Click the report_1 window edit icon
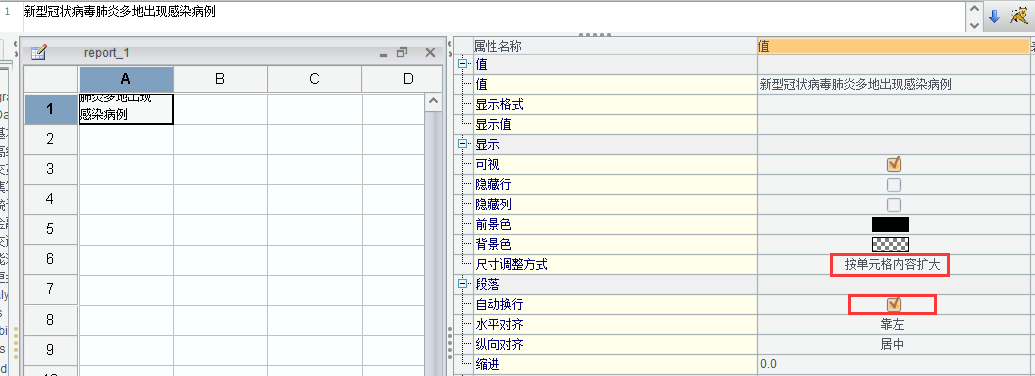Viewport: 1035px width, 376px height. pos(38,53)
